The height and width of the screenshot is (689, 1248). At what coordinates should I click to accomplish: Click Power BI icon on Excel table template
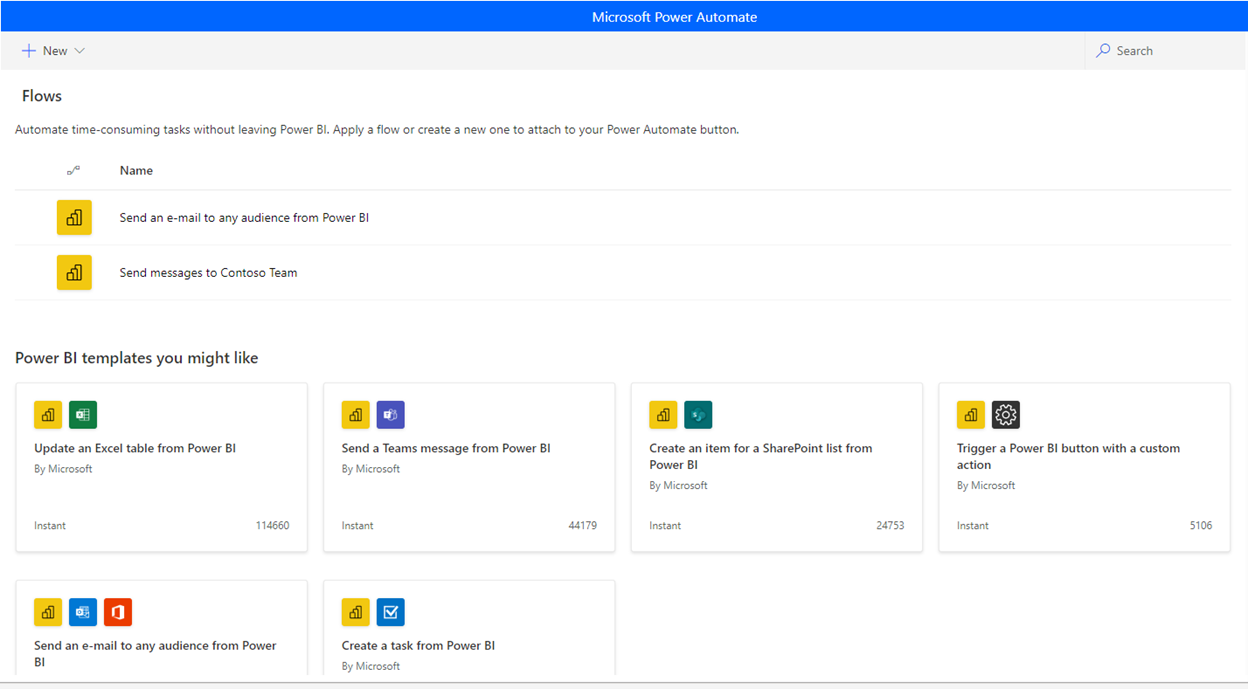[48, 415]
